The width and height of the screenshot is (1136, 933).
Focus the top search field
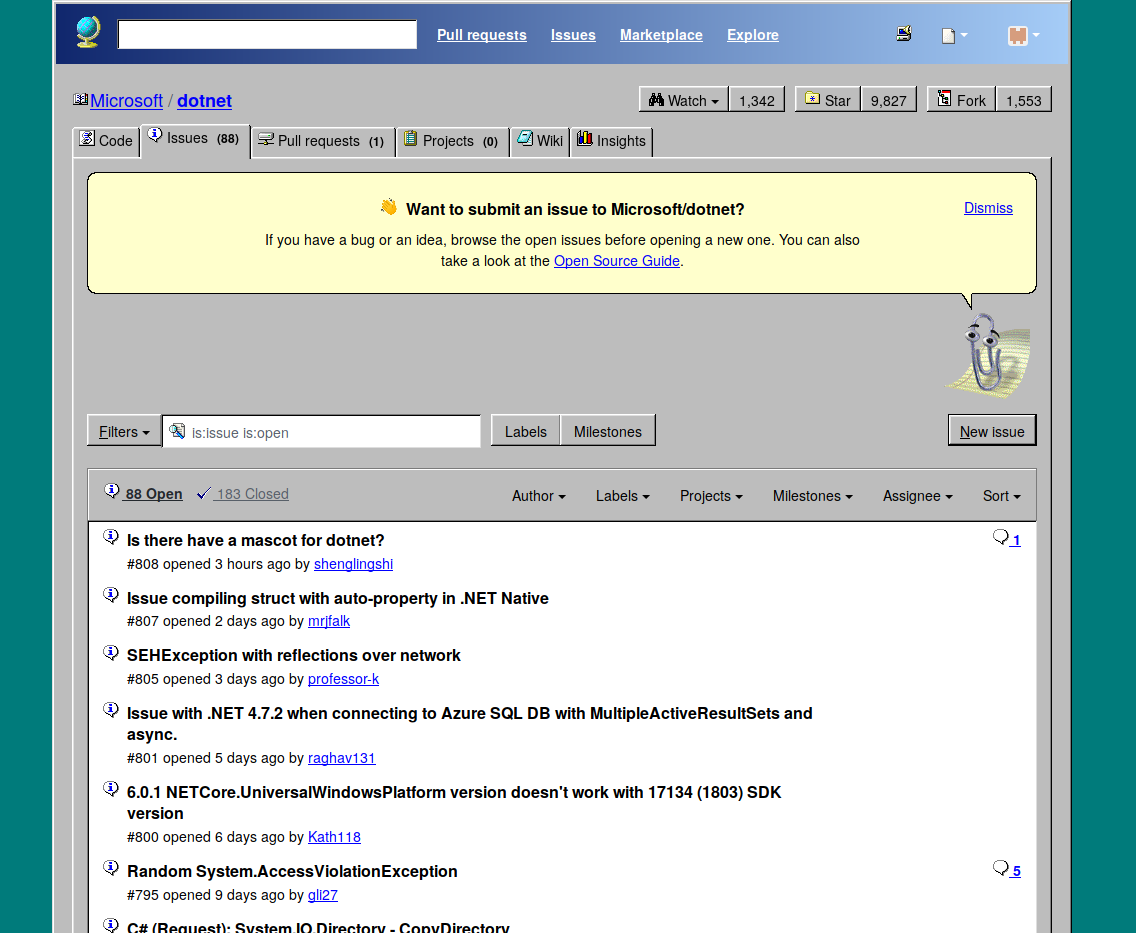(267, 35)
